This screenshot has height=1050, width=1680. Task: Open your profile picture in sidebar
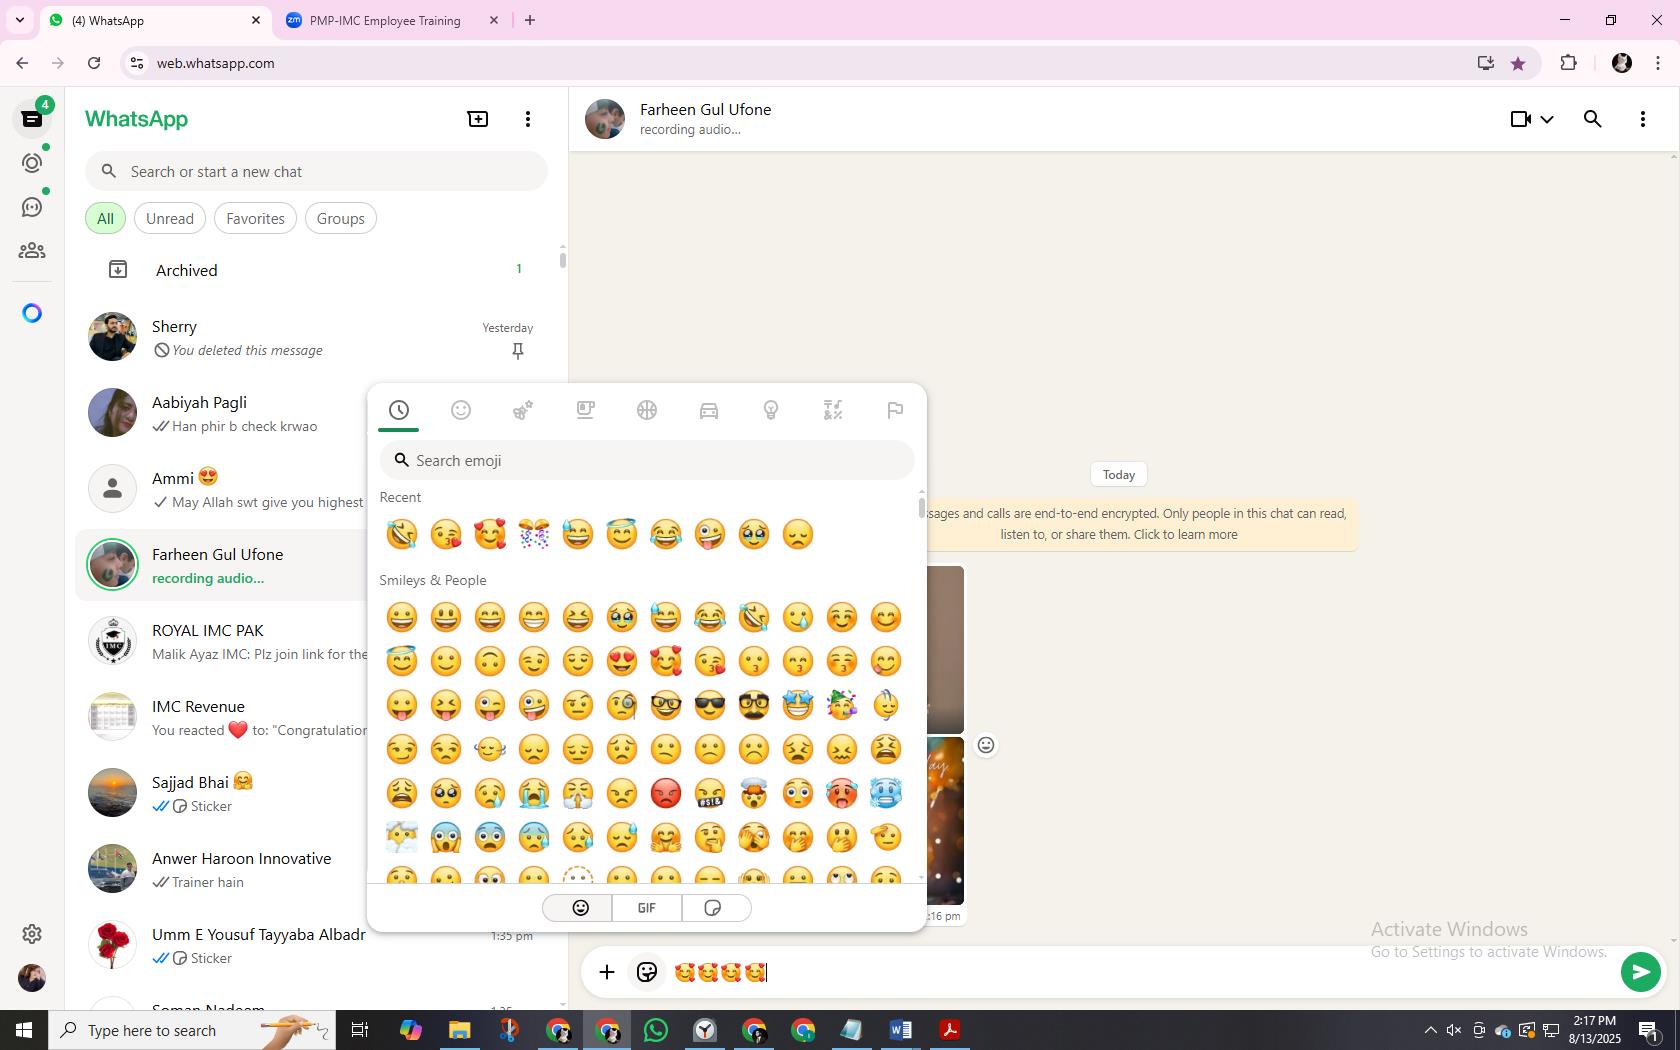pos(32,978)
